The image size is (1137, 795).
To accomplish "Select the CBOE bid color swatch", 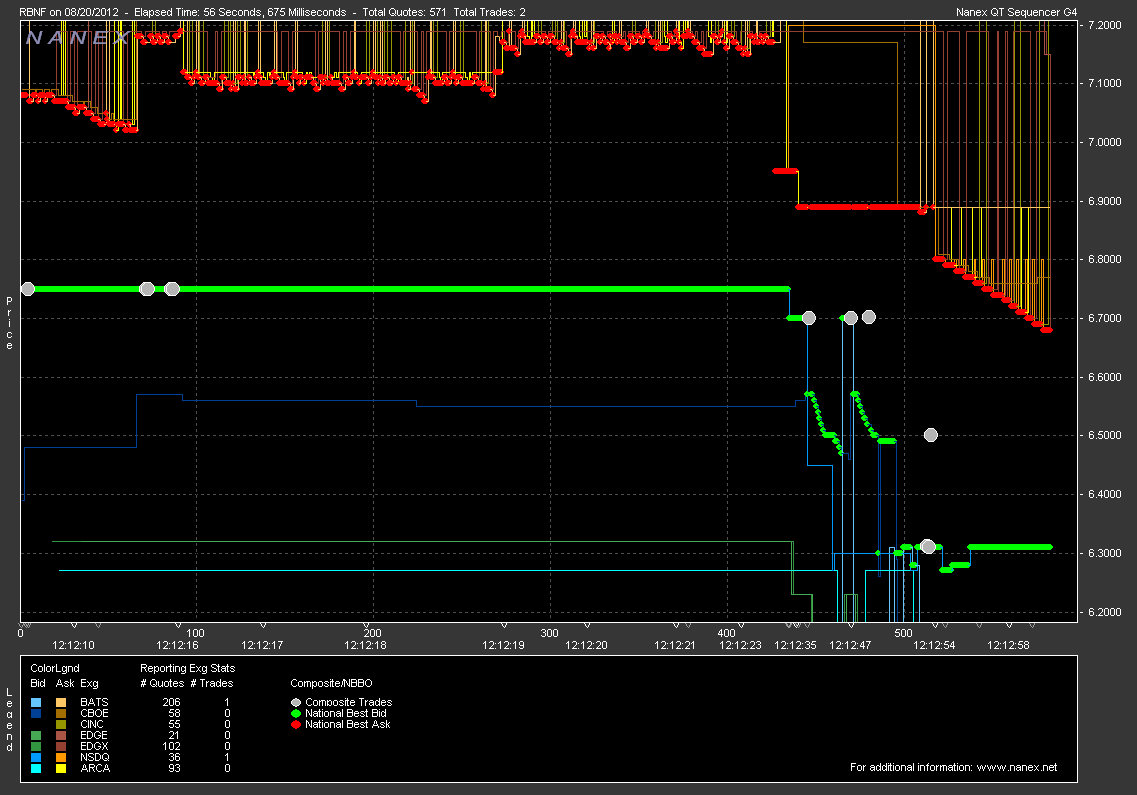I will pyautogui.click(x=36, y=713).
